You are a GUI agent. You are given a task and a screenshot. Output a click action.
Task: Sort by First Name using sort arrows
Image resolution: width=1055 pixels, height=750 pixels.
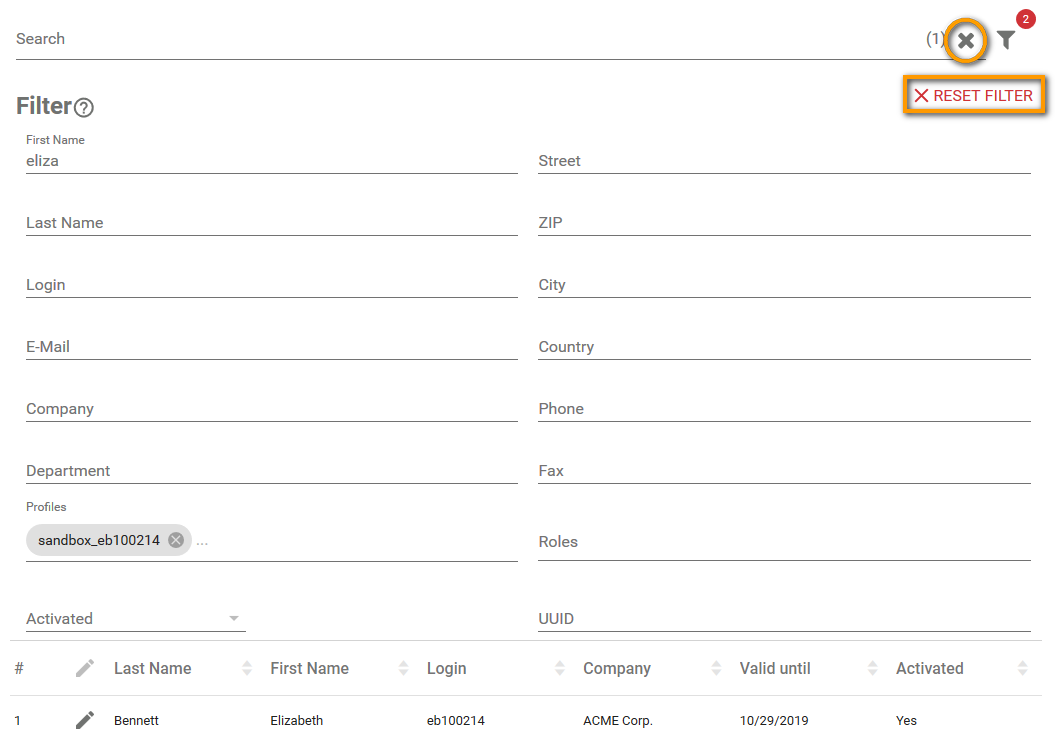pos(403,668)
